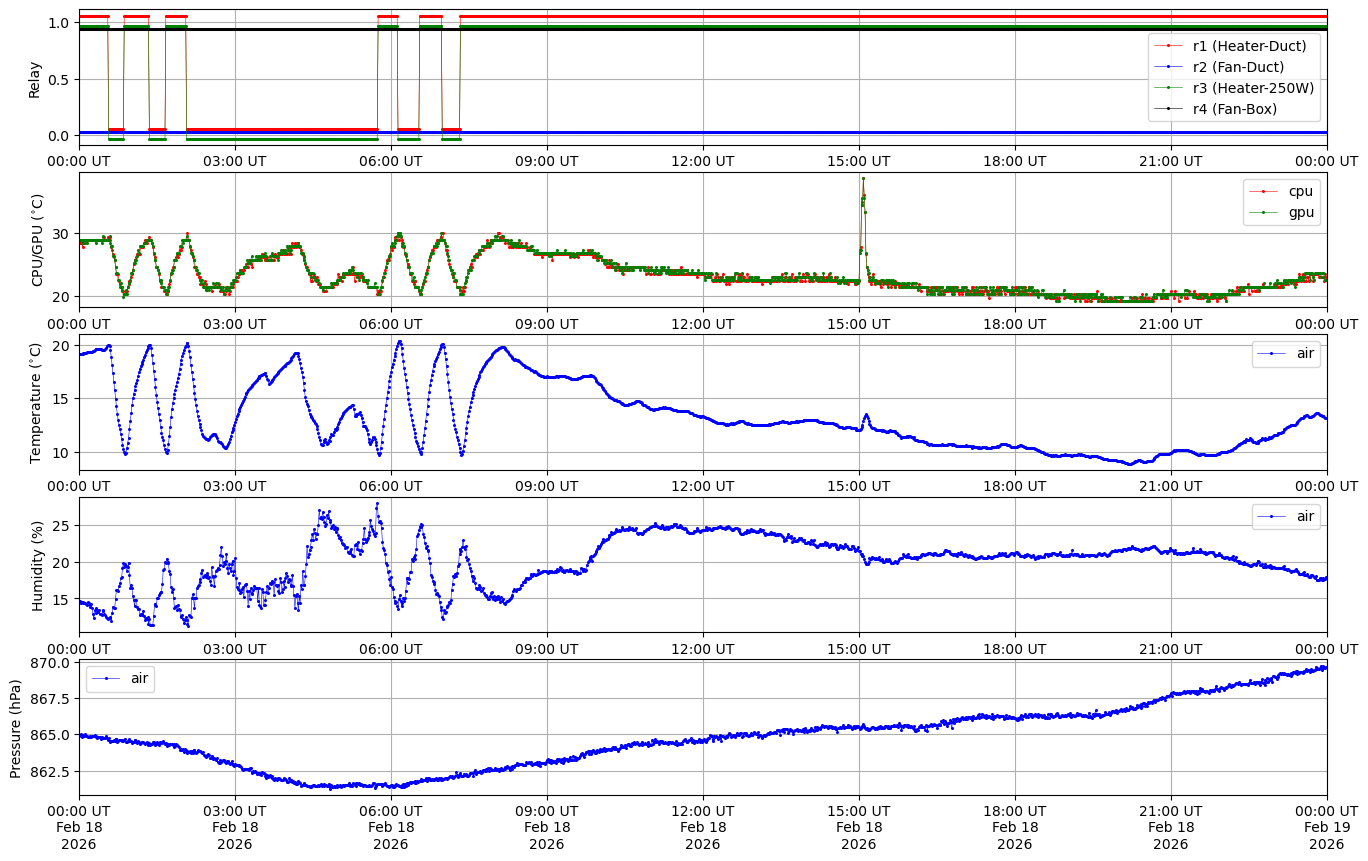Select the Humidity (%) y-axis label
The image size is (1368, 861).
[x=38, y=565]
